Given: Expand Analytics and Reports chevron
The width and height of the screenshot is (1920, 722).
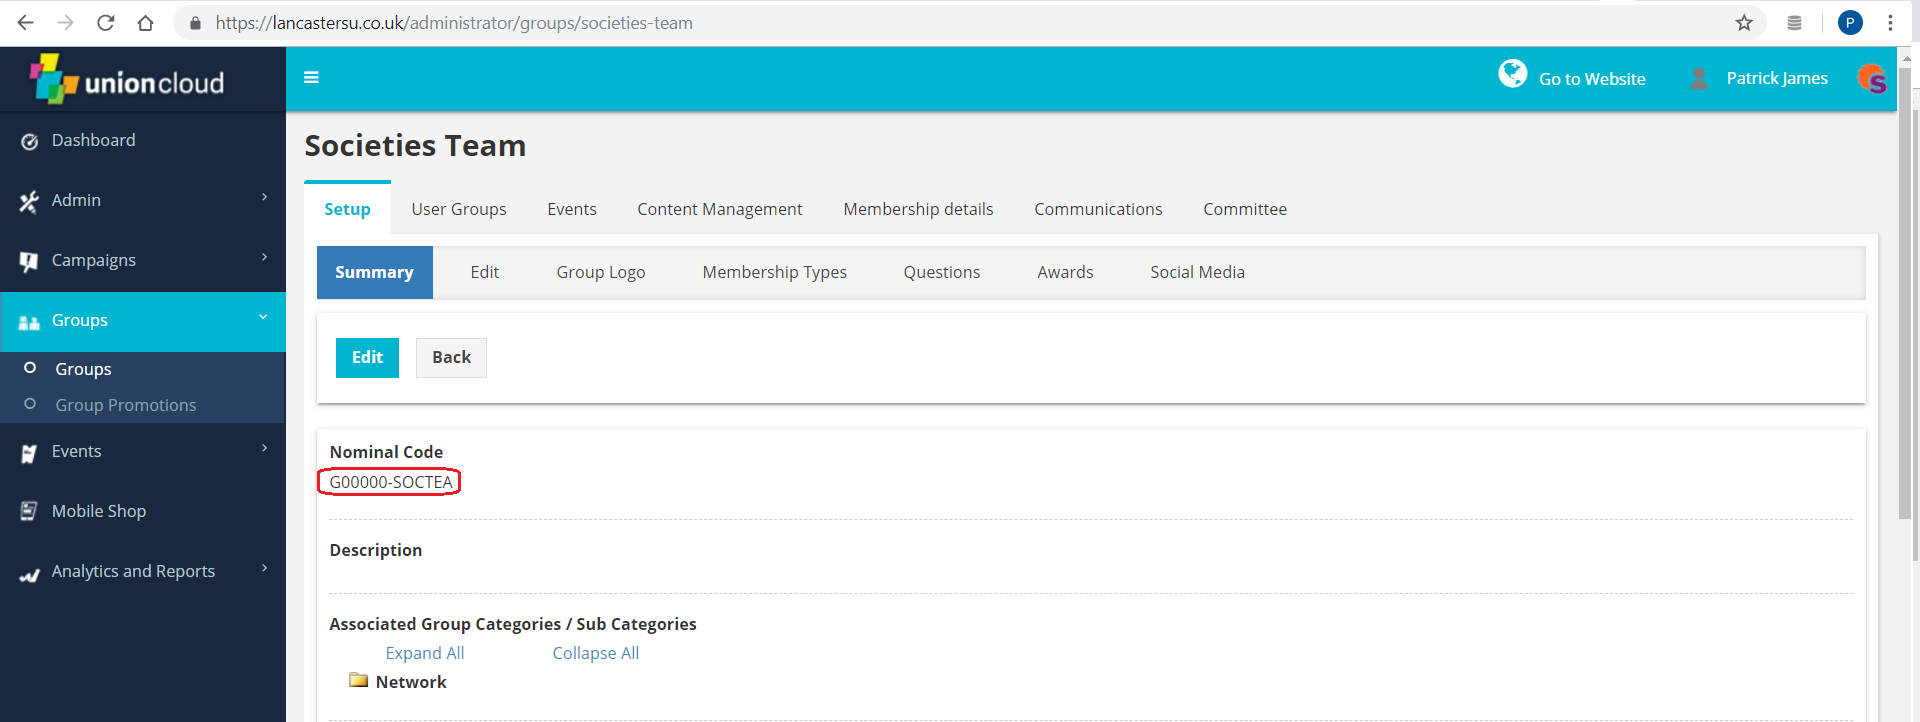Looking at the screenshot, I should [264, 568].
